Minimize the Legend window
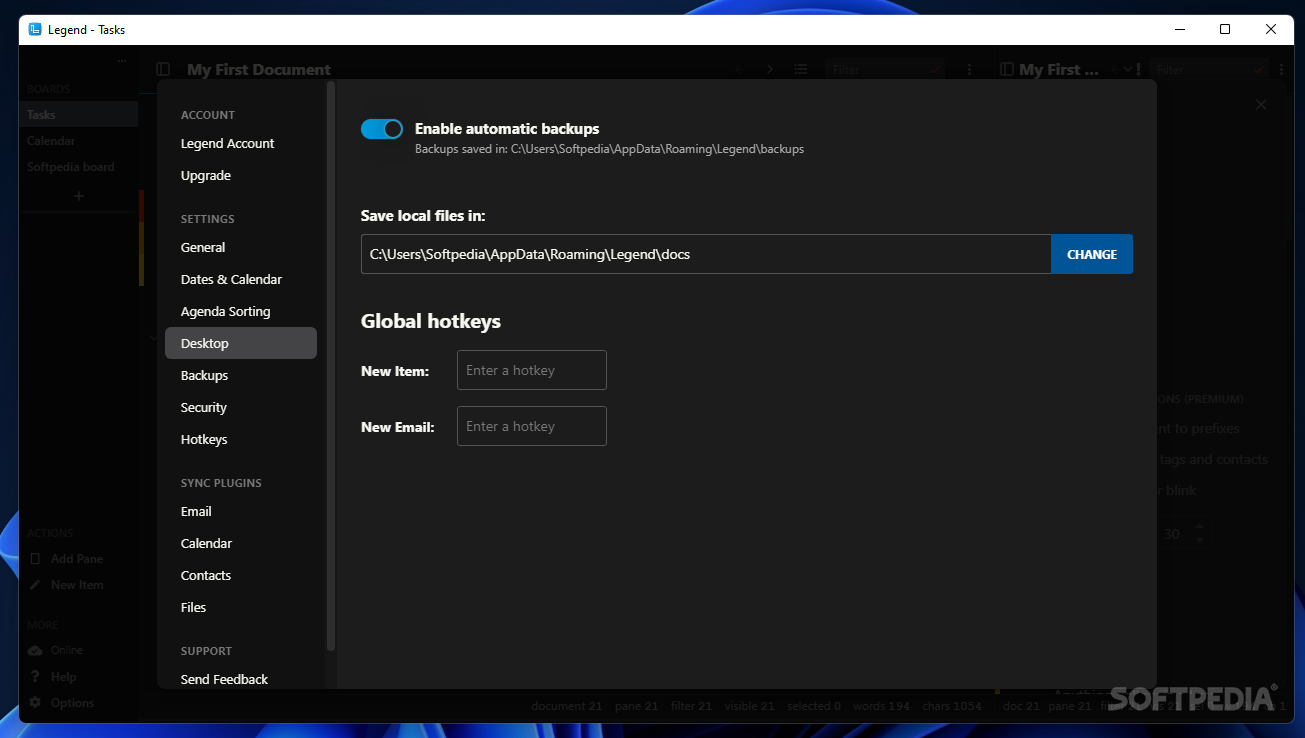Image resolution: width=1305 pixels, height=738 pixels. tap(1179, 29)
